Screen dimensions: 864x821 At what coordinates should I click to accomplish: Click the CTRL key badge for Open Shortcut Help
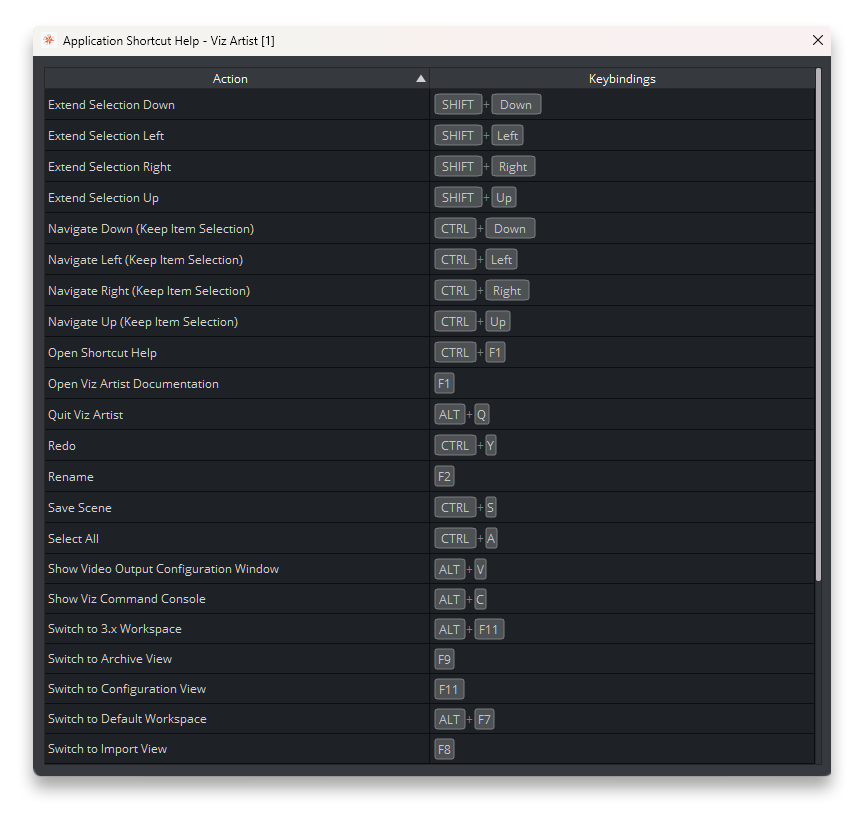tap(455, 353)
